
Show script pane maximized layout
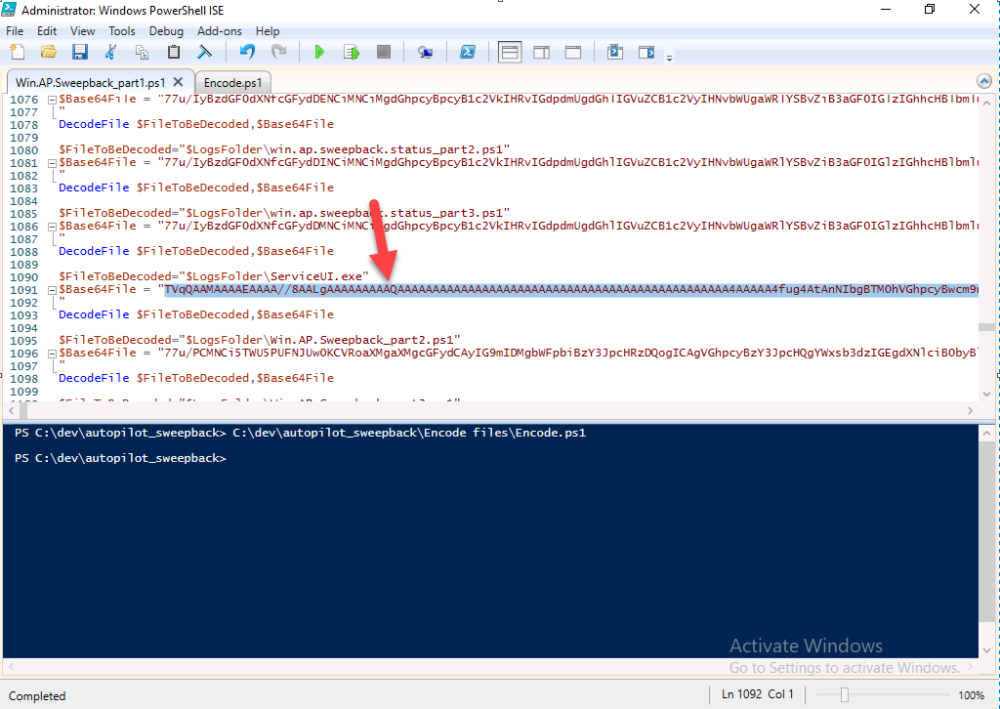573,52
